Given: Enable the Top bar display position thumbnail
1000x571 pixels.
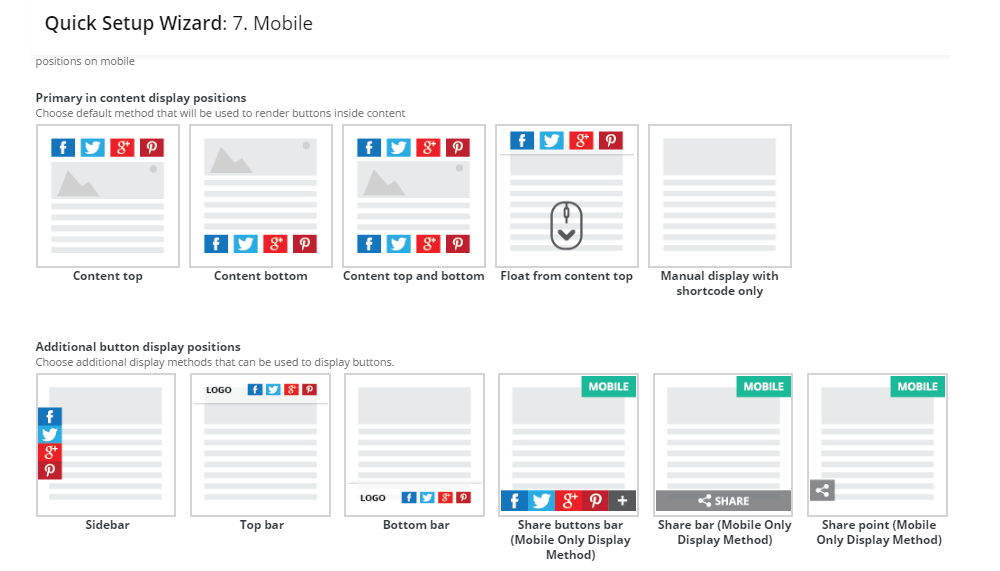Looking at the screenshot, I should 260,445.
